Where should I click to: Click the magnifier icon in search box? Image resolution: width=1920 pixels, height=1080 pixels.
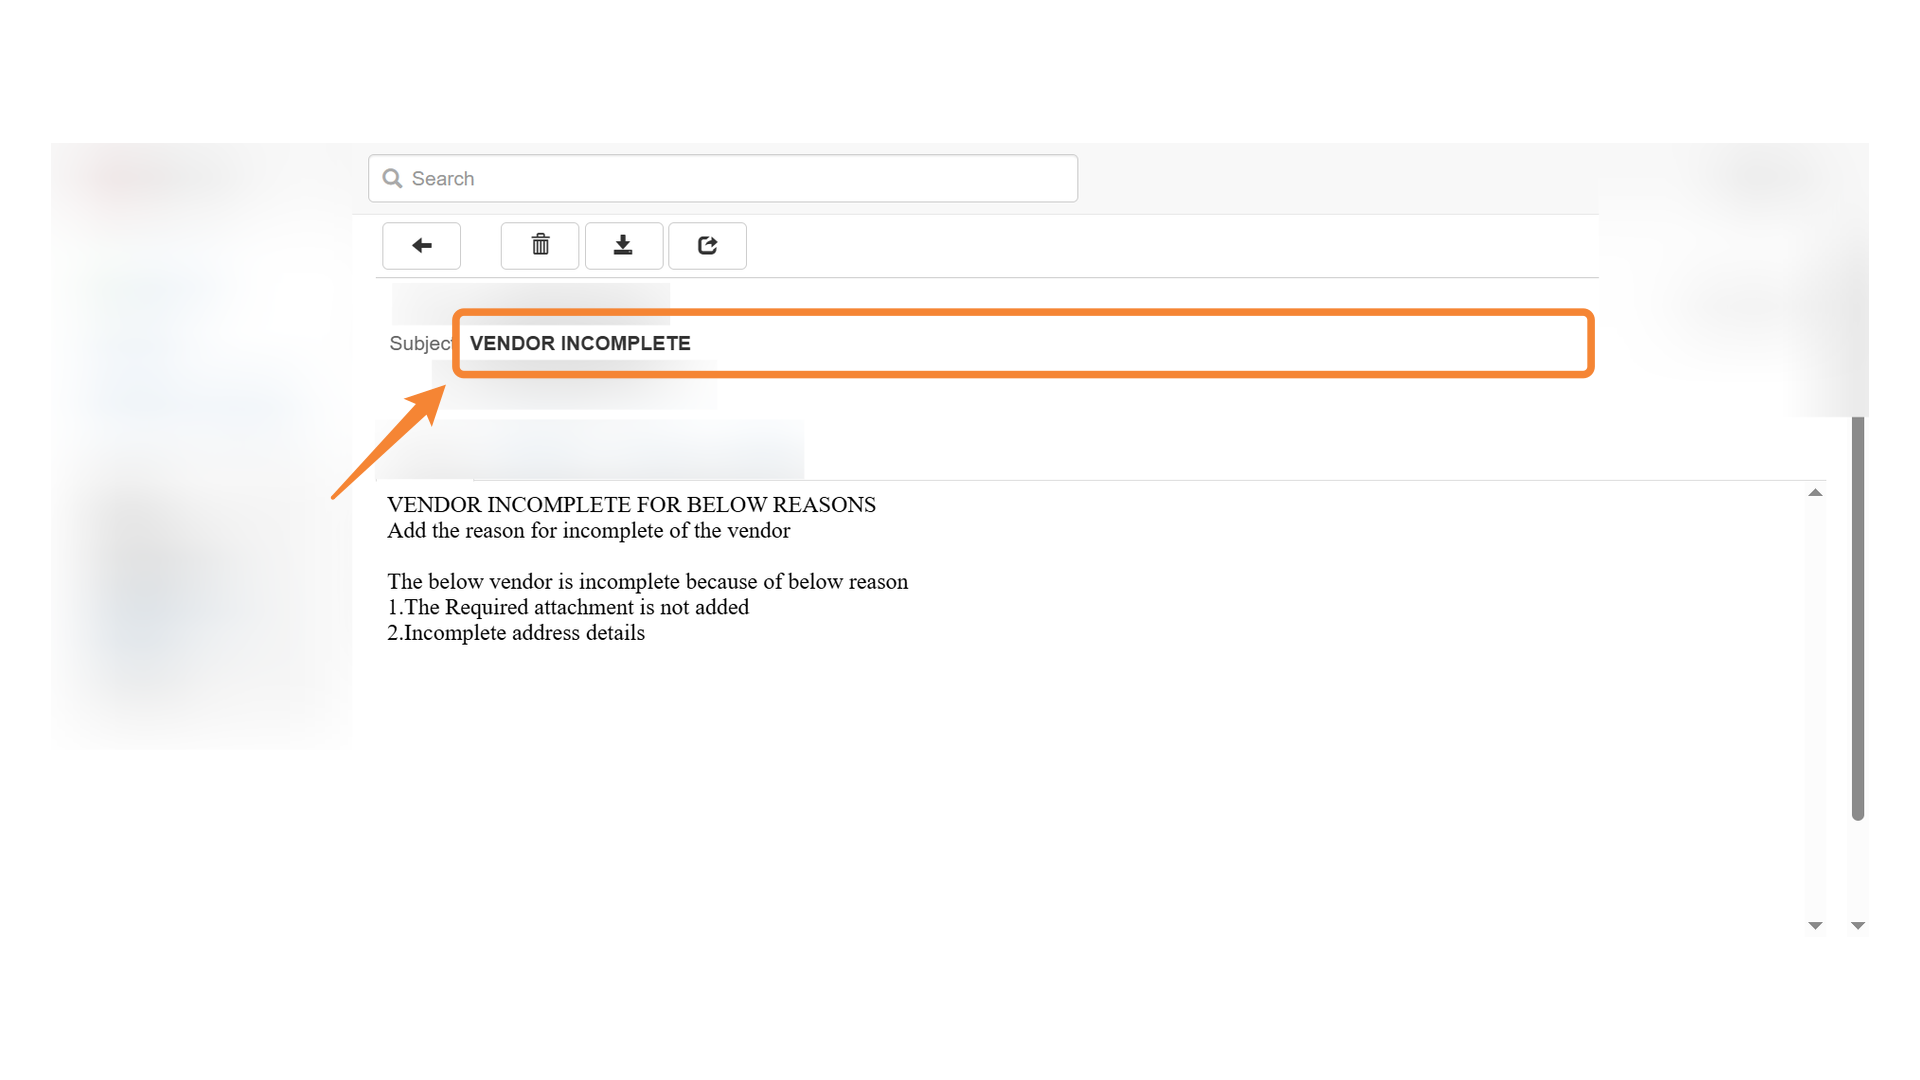pyautogui.click(x=393, y=179)
